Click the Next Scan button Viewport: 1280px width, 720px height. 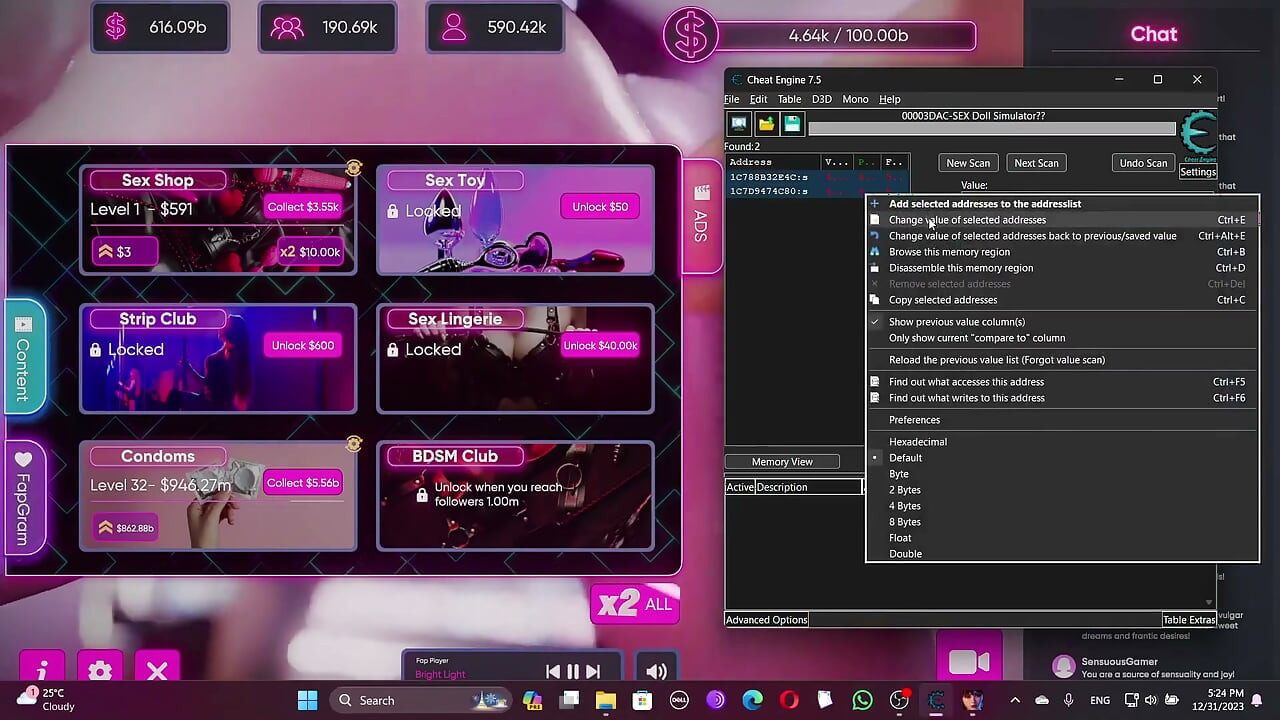[1036, 163]
